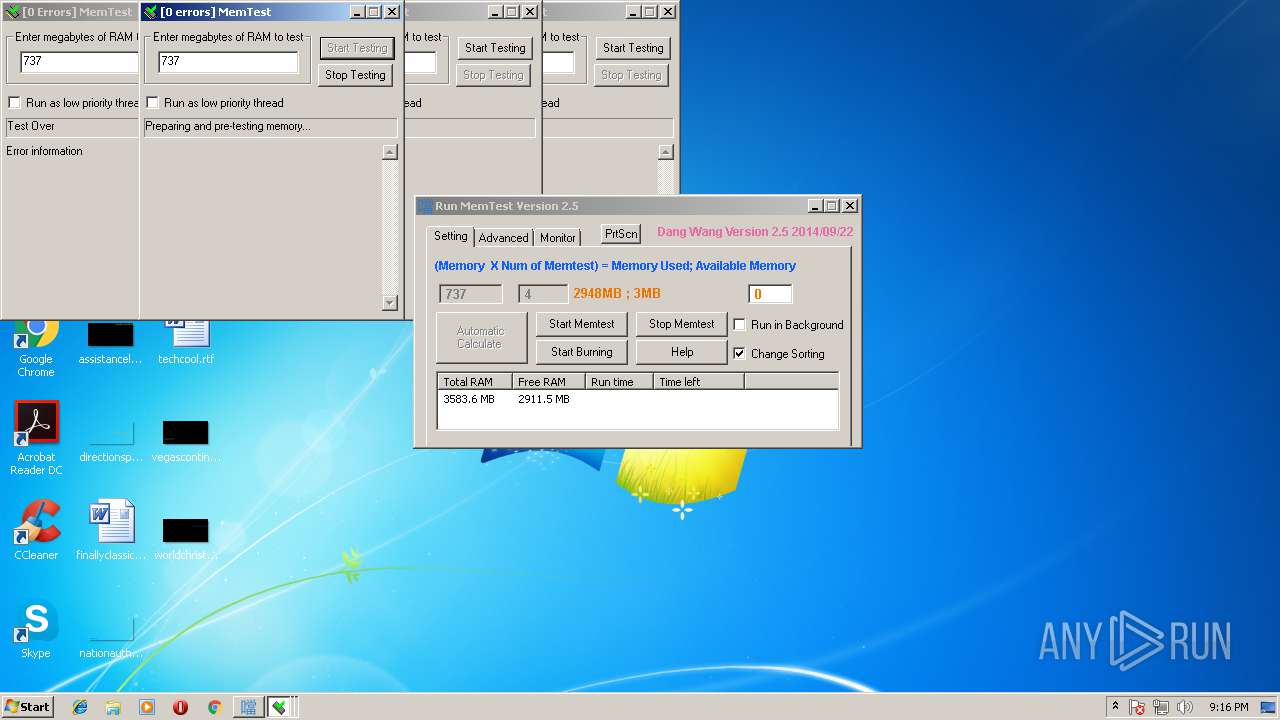
Task: Focus RAM megabytes field in active MemTest
Action: click(x=228, y=61)
